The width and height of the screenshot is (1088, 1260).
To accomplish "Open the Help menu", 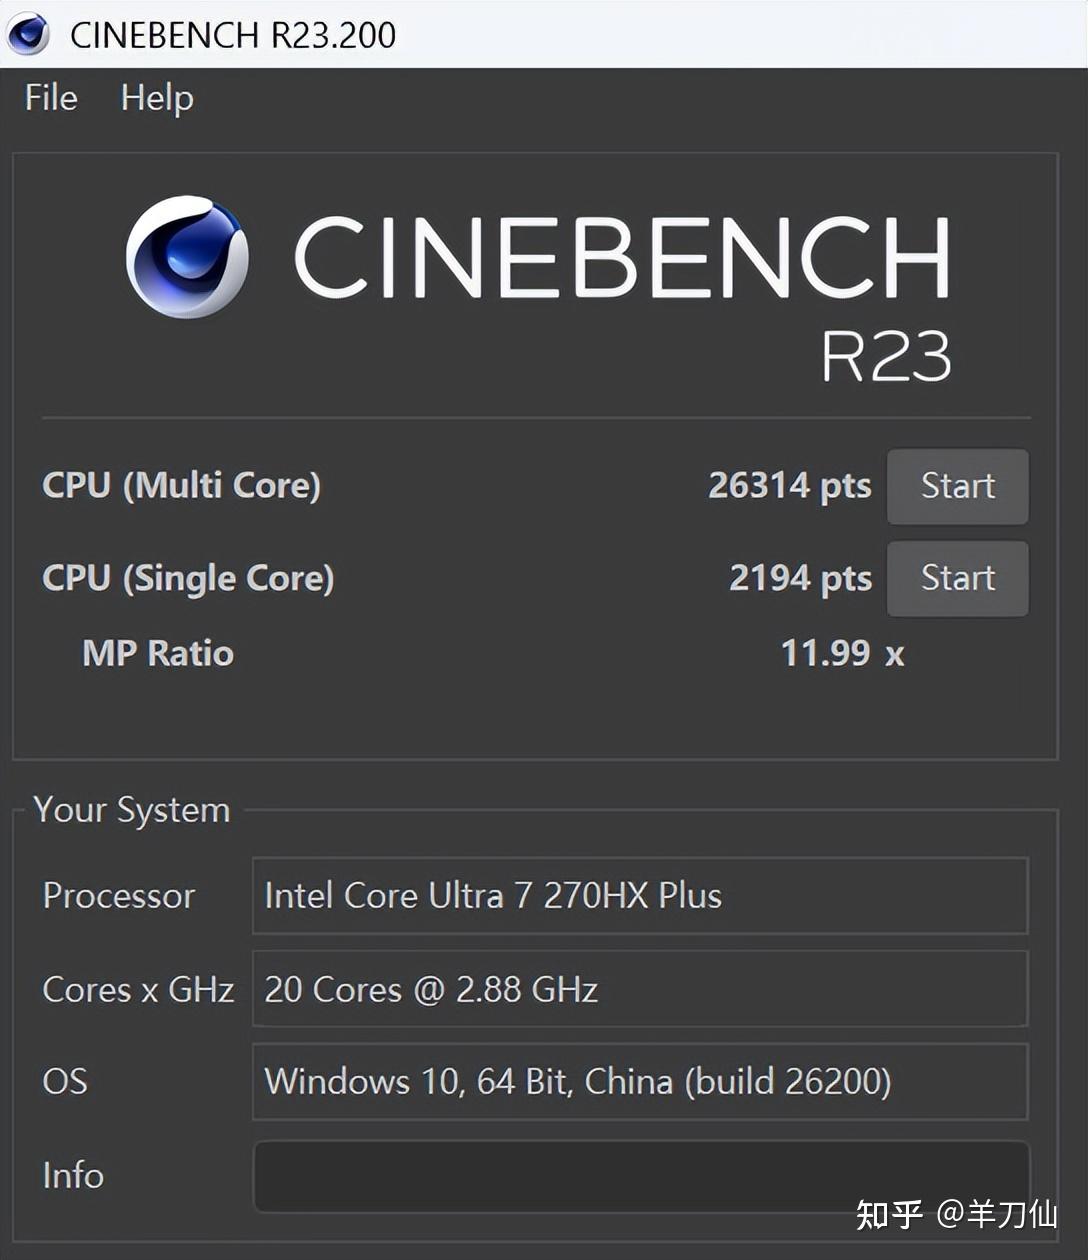I will click(x=157, y=98).
